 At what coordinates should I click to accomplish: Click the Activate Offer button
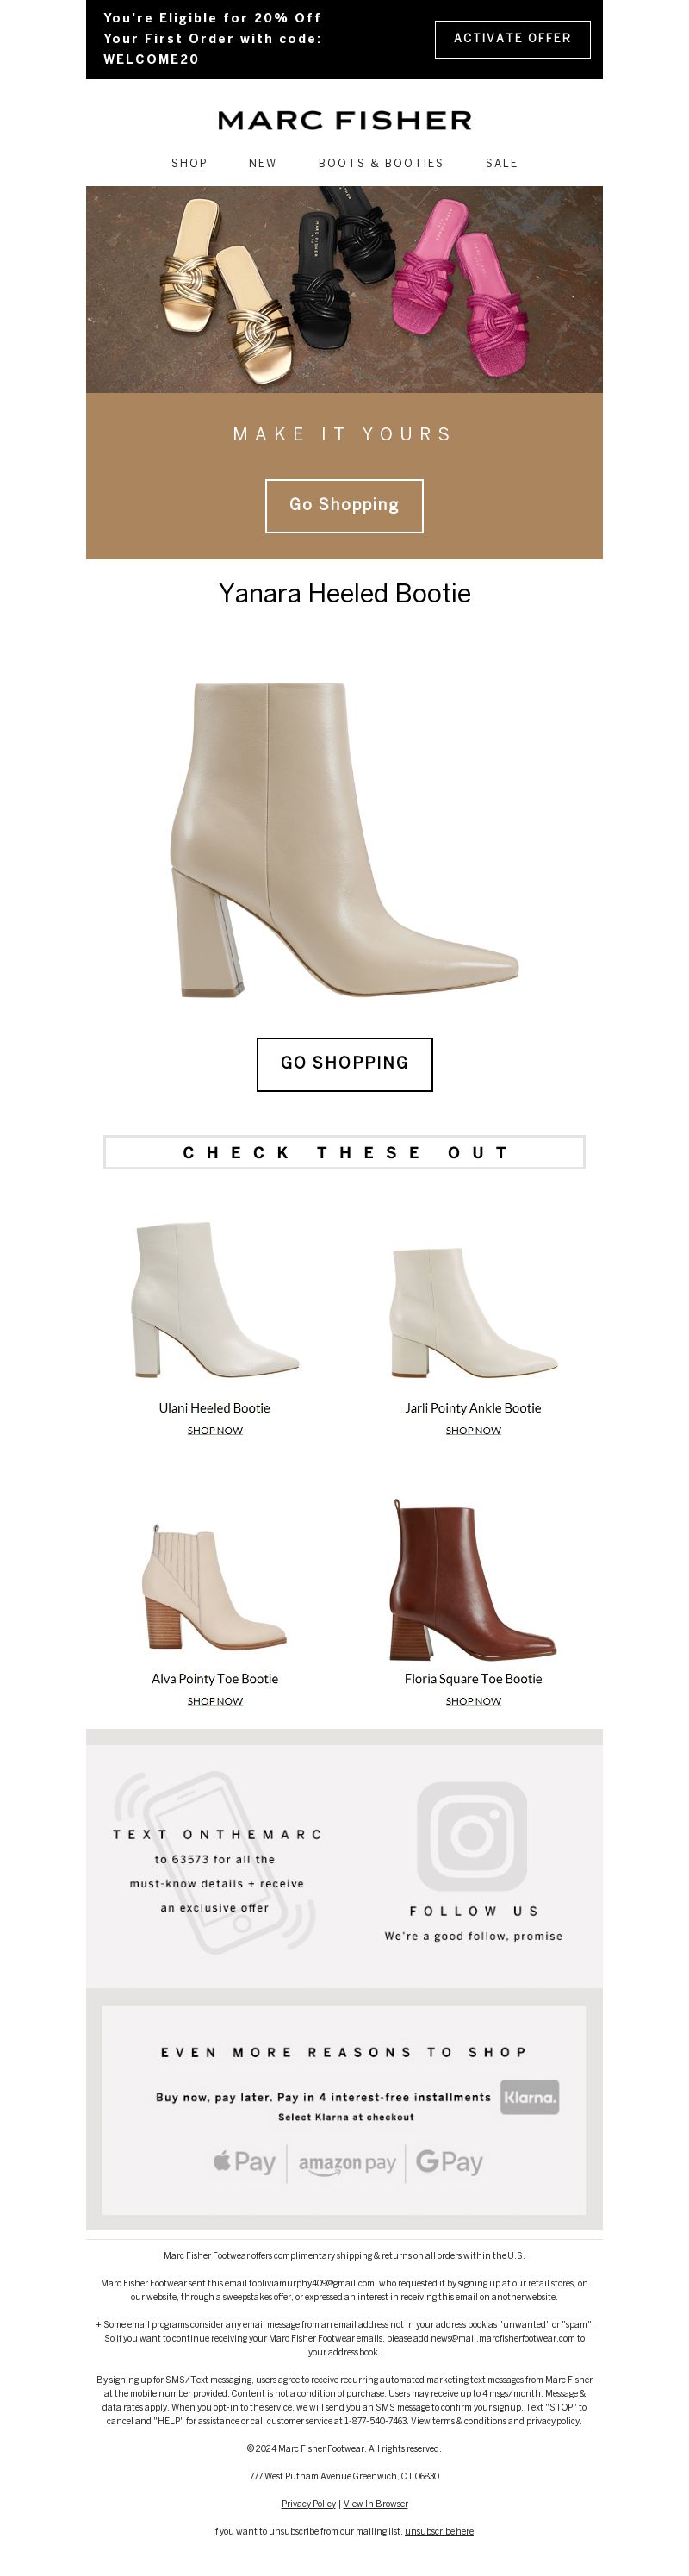[512, 38]
